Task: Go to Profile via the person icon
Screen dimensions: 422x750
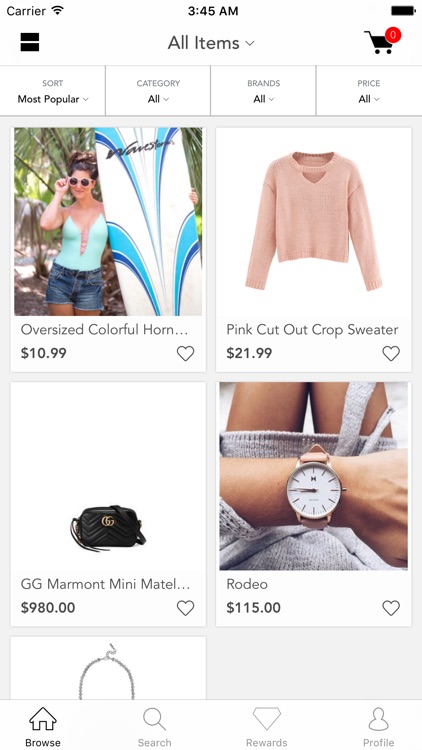Action: coord(378,719)
